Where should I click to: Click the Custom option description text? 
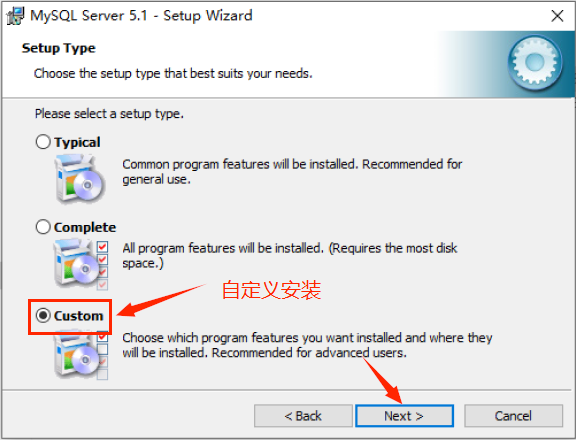(x=307, y=345)
